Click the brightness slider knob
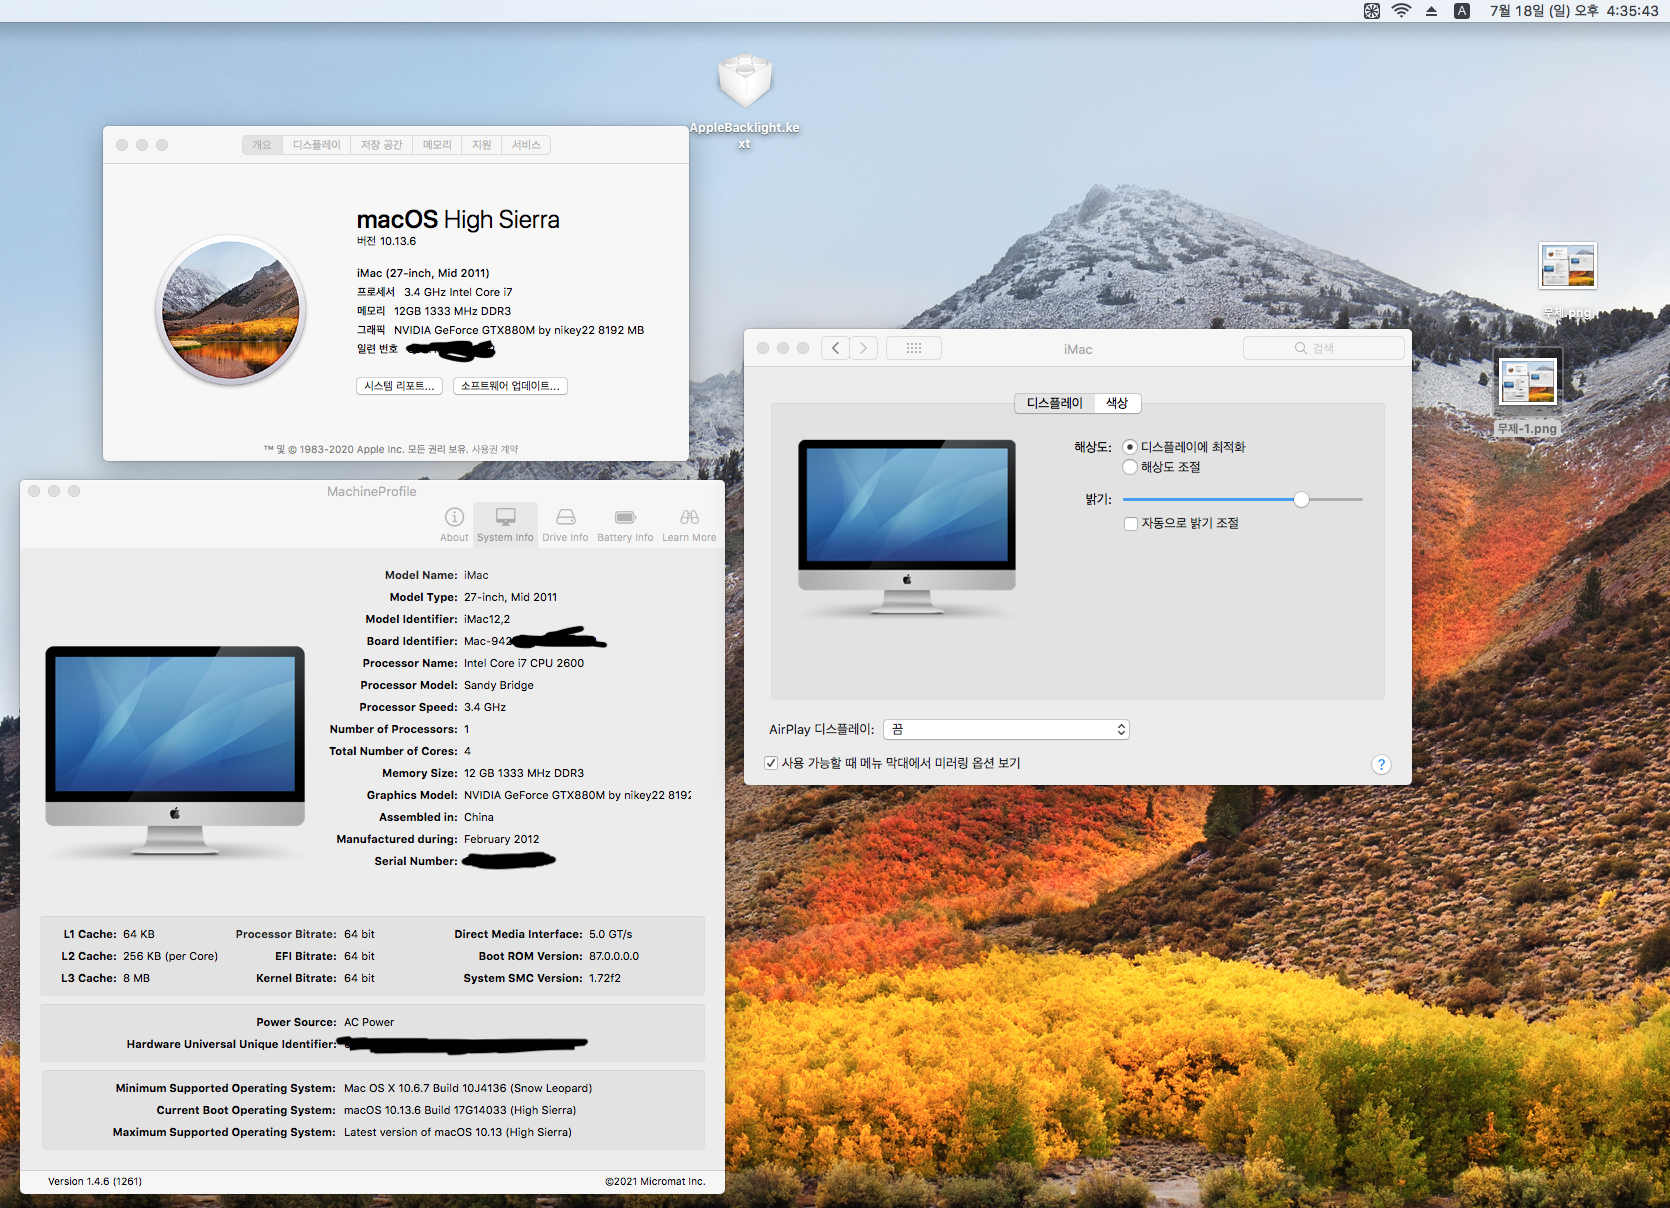1670x1208 pixels. click(x=1301, y=499)
